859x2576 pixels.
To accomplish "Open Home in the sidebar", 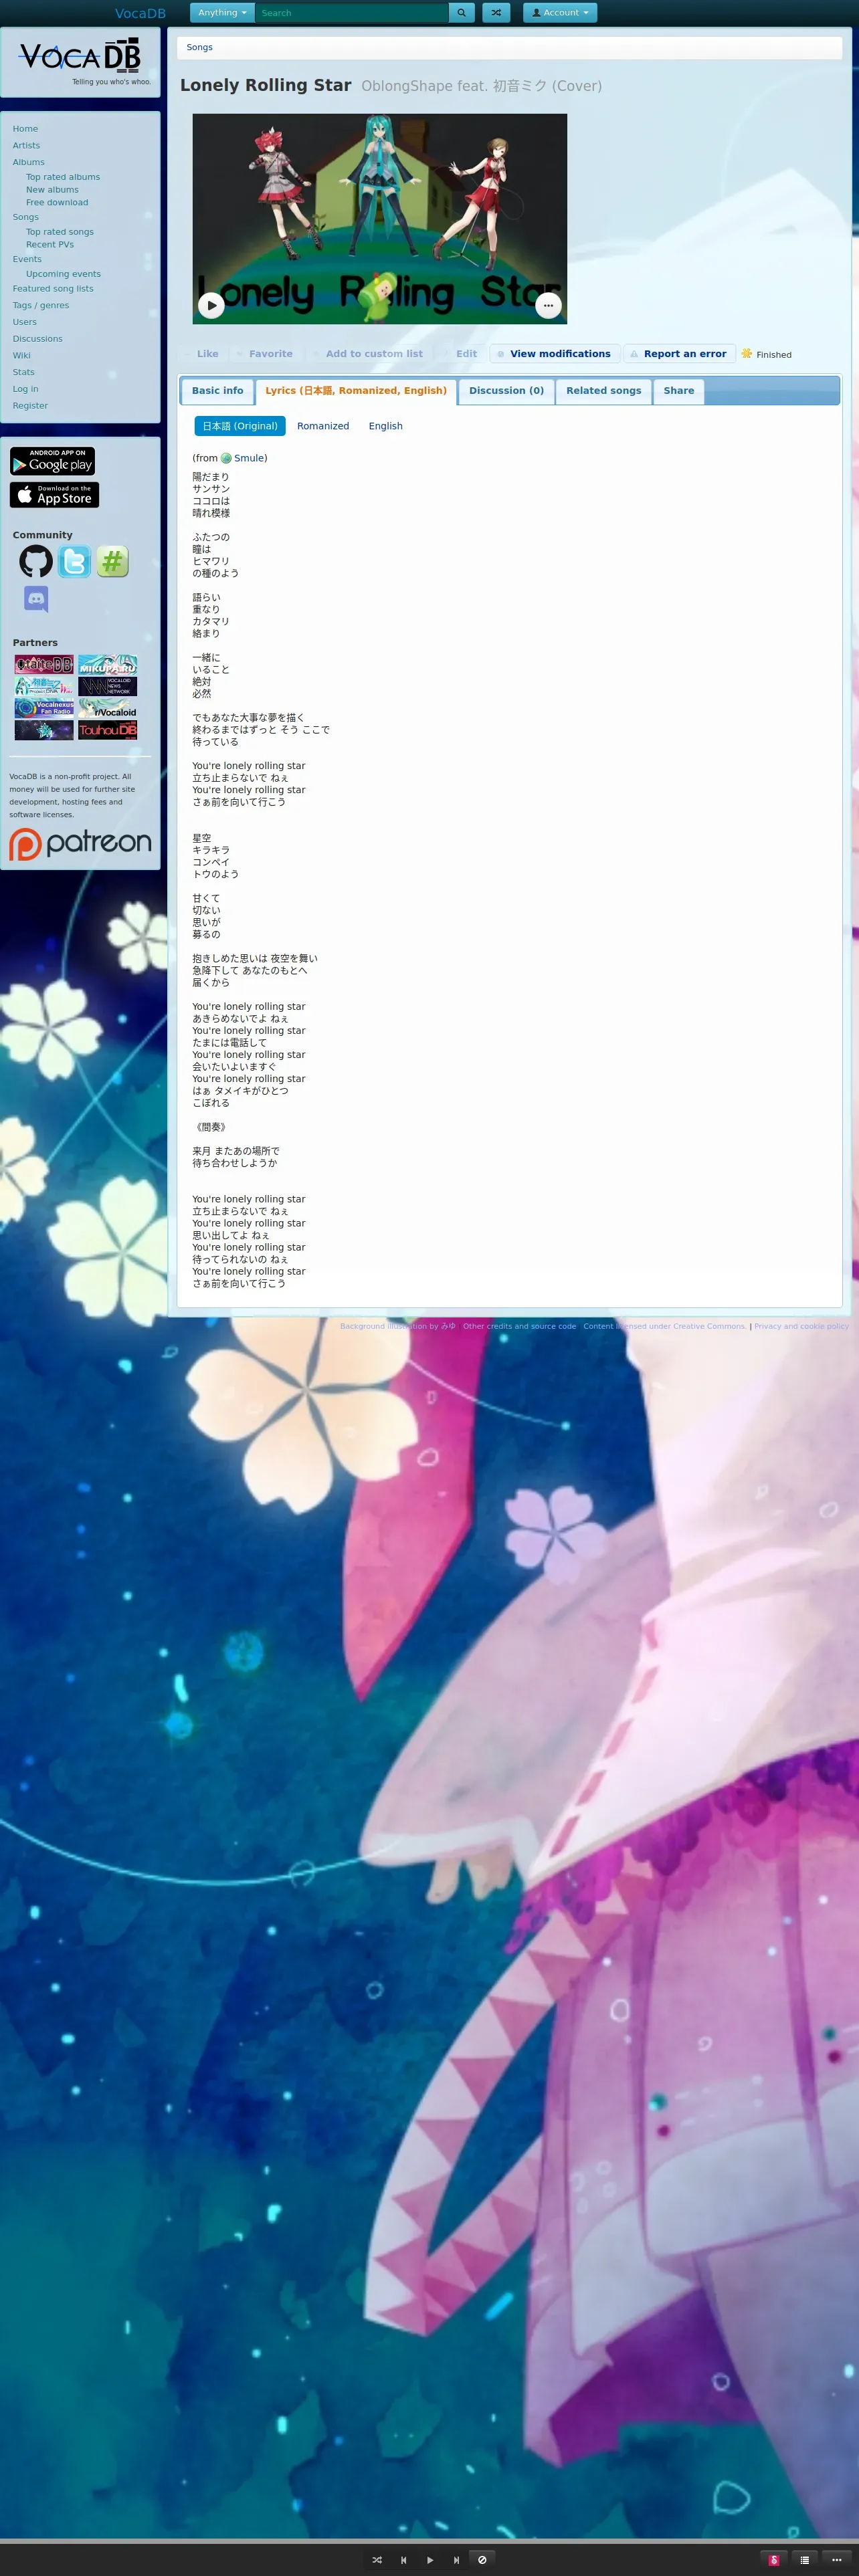I will point(25,129).
